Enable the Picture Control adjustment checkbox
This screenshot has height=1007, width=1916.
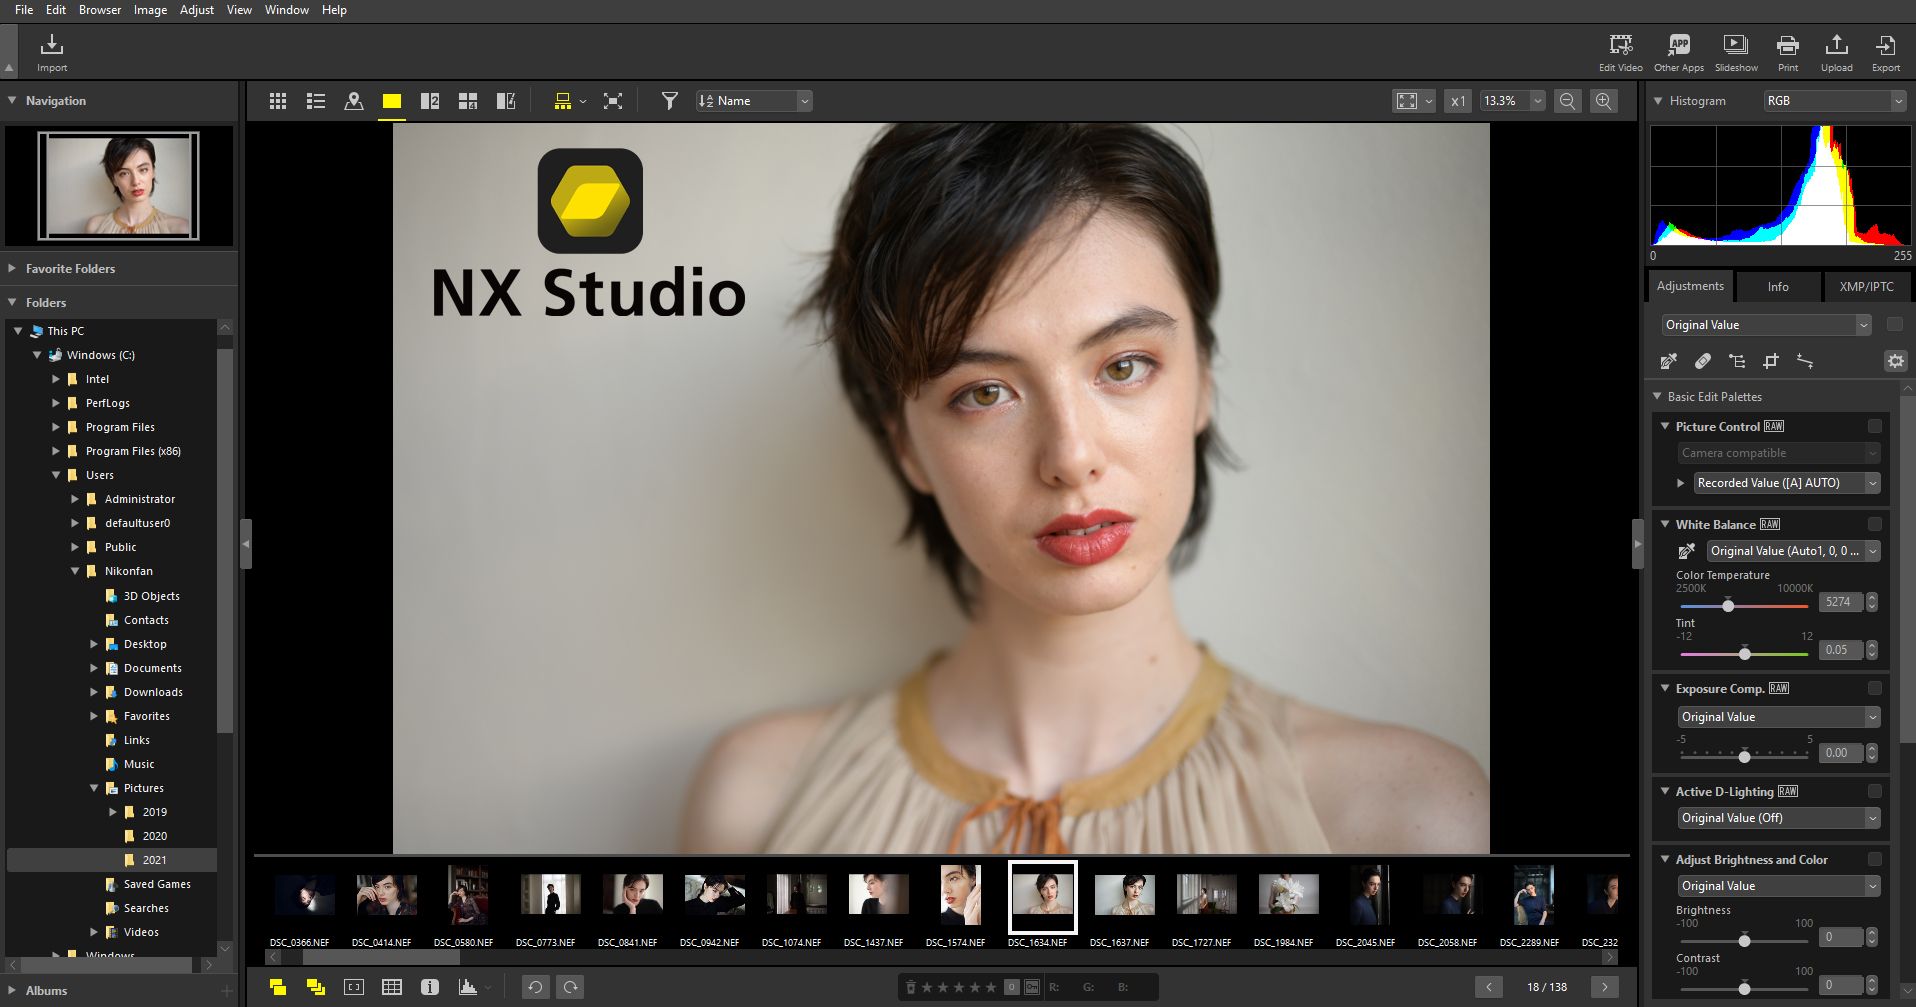[x=1877, y=426]
